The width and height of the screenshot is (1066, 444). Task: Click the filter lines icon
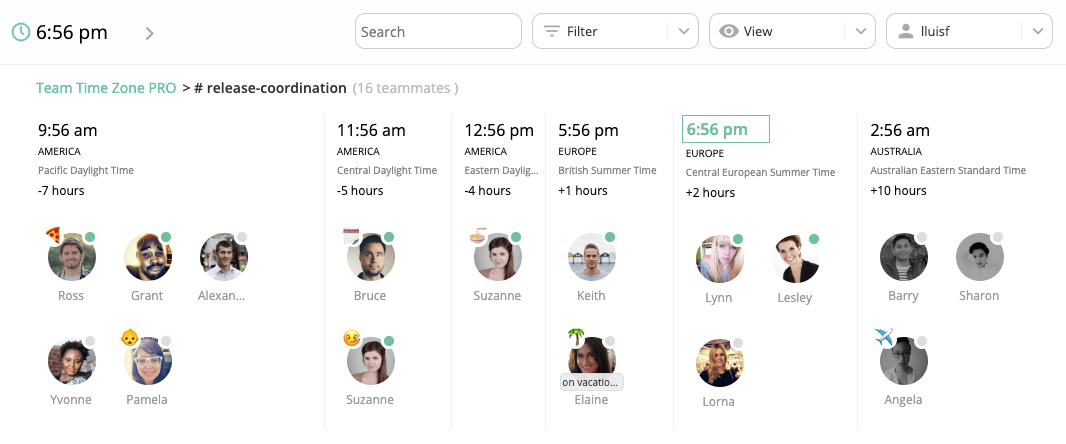[x=552, y=31]
